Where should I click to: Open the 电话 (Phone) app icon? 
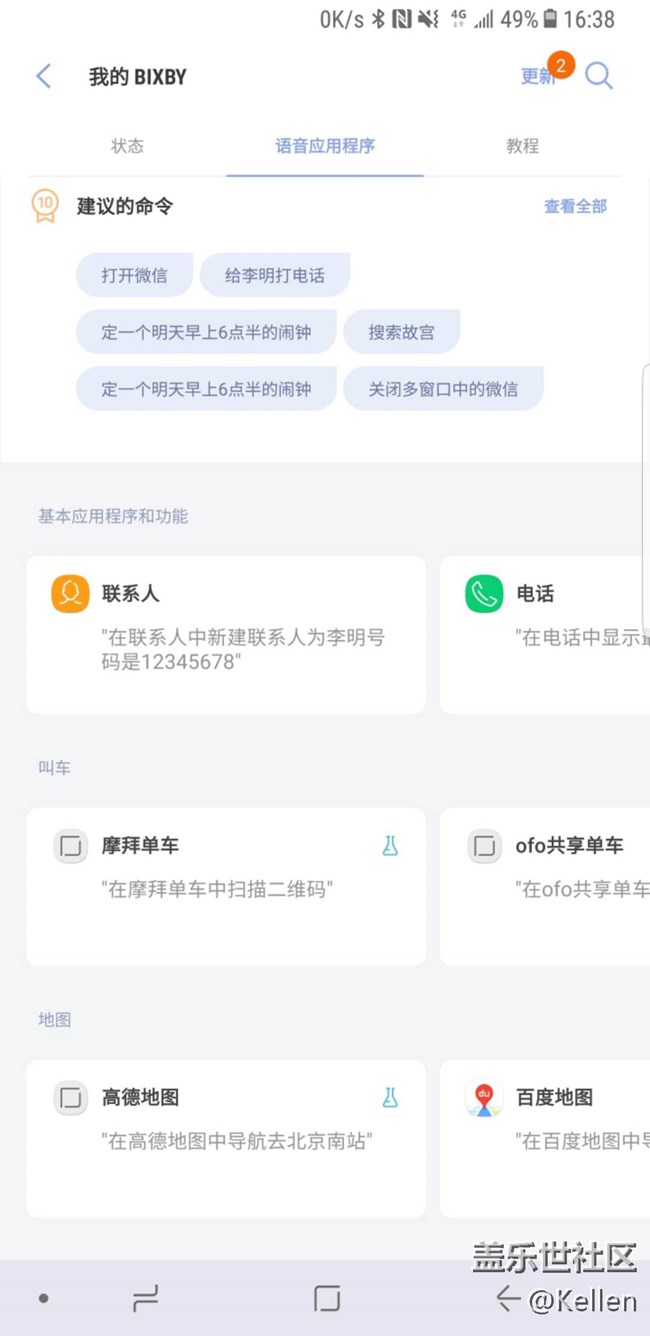click(x=483, y=593)
